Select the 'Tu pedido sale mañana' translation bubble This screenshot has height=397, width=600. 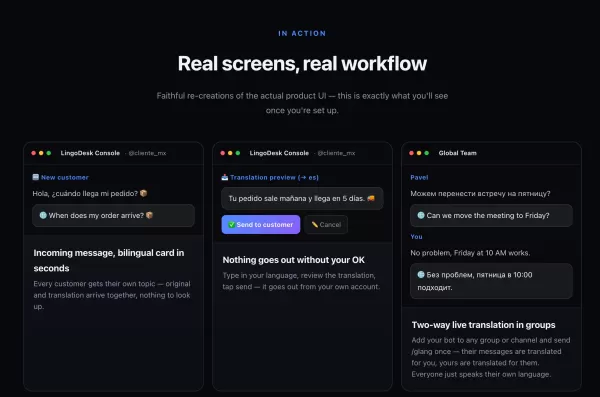coord(302,198)
